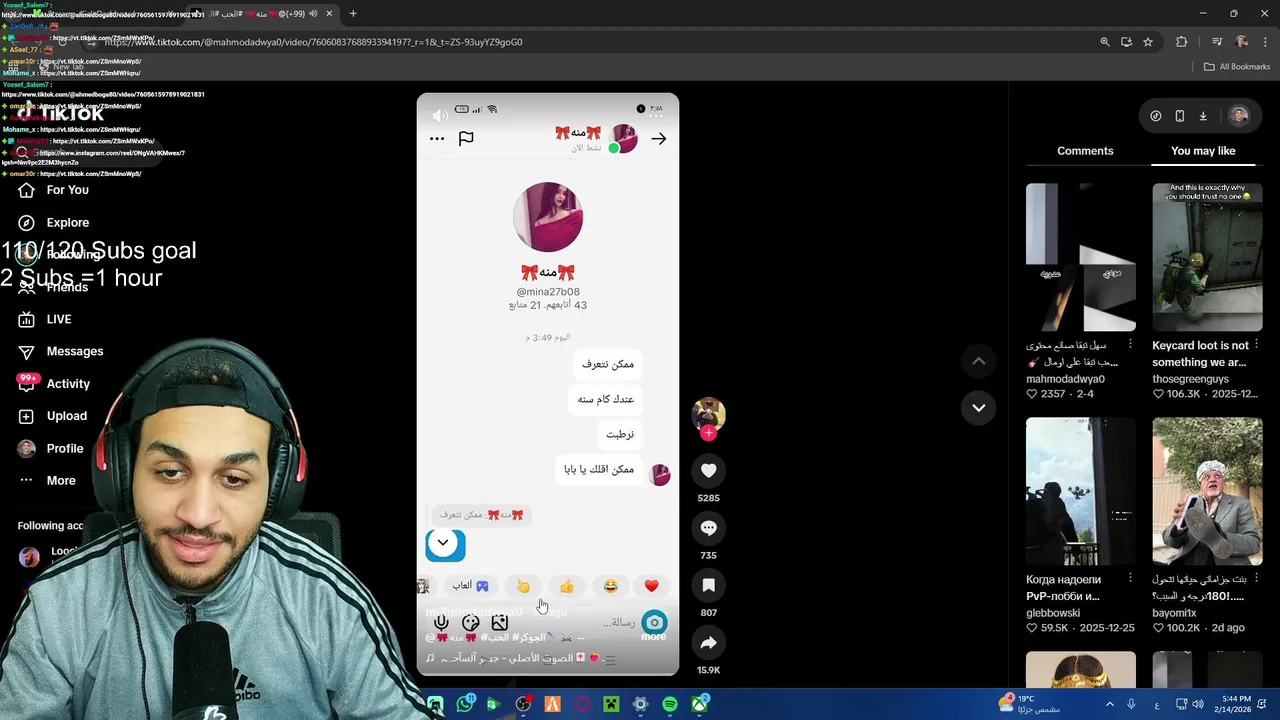Open Messages in TikTok sidebar
Viewport: 1280px width, 720px height.
click(x=75, y=351)
